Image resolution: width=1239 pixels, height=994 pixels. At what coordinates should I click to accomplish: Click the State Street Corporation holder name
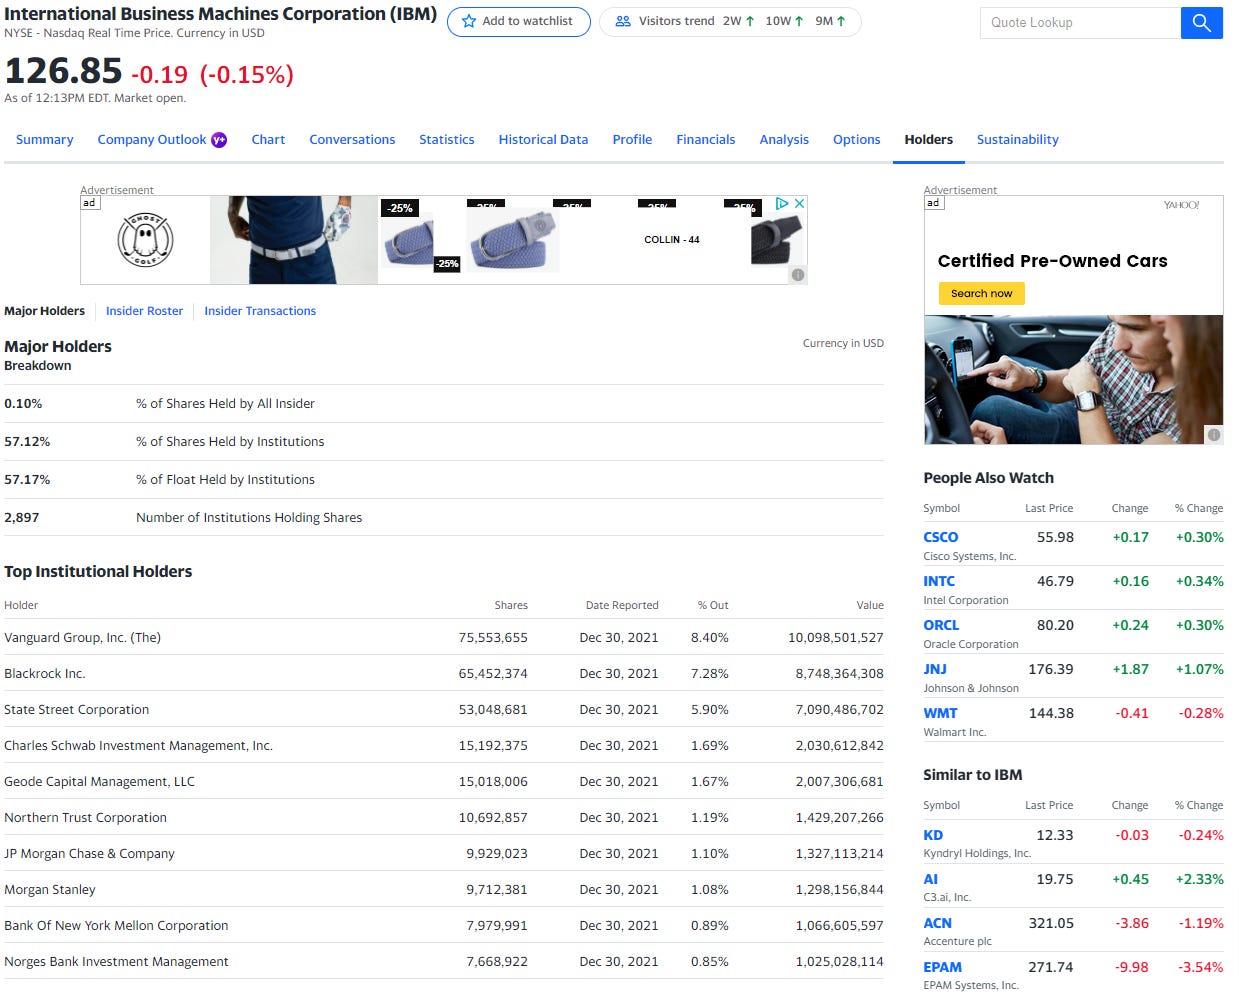pyautogui.click(x=76, y=709)
